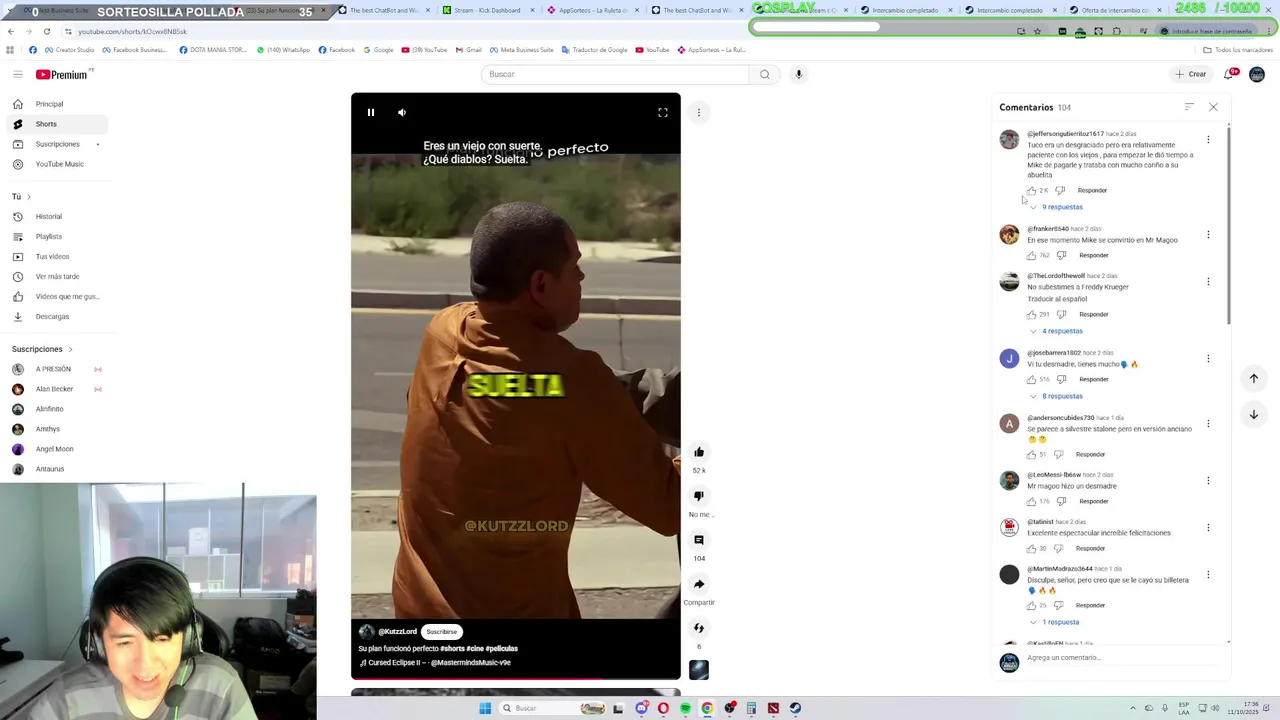The image size is (1280, 720).
Task: Dislike the comment by franker8540
Action: 1061,255
